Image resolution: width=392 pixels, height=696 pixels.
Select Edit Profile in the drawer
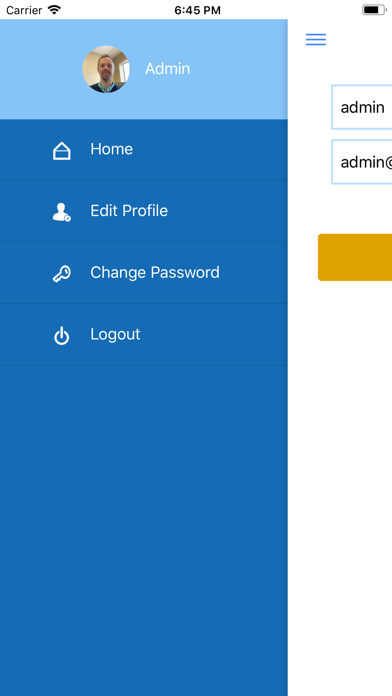tap(144, 211)
